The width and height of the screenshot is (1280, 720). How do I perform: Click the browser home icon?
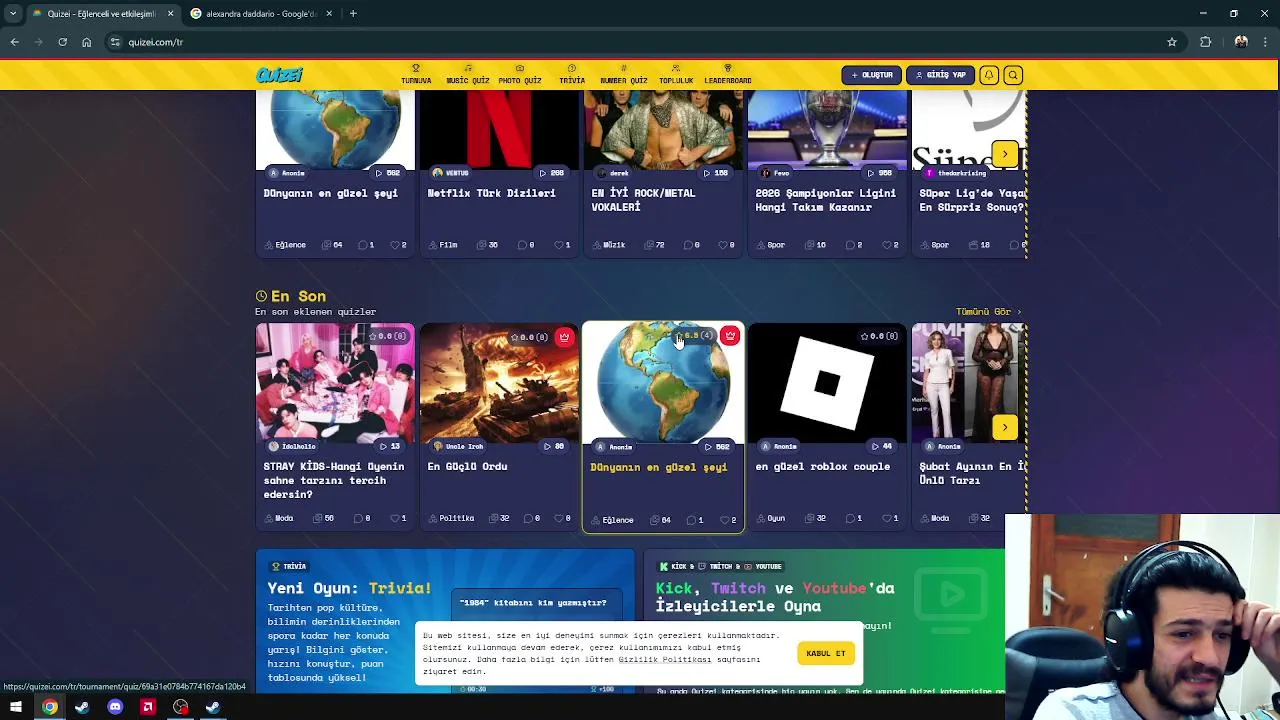86,42
